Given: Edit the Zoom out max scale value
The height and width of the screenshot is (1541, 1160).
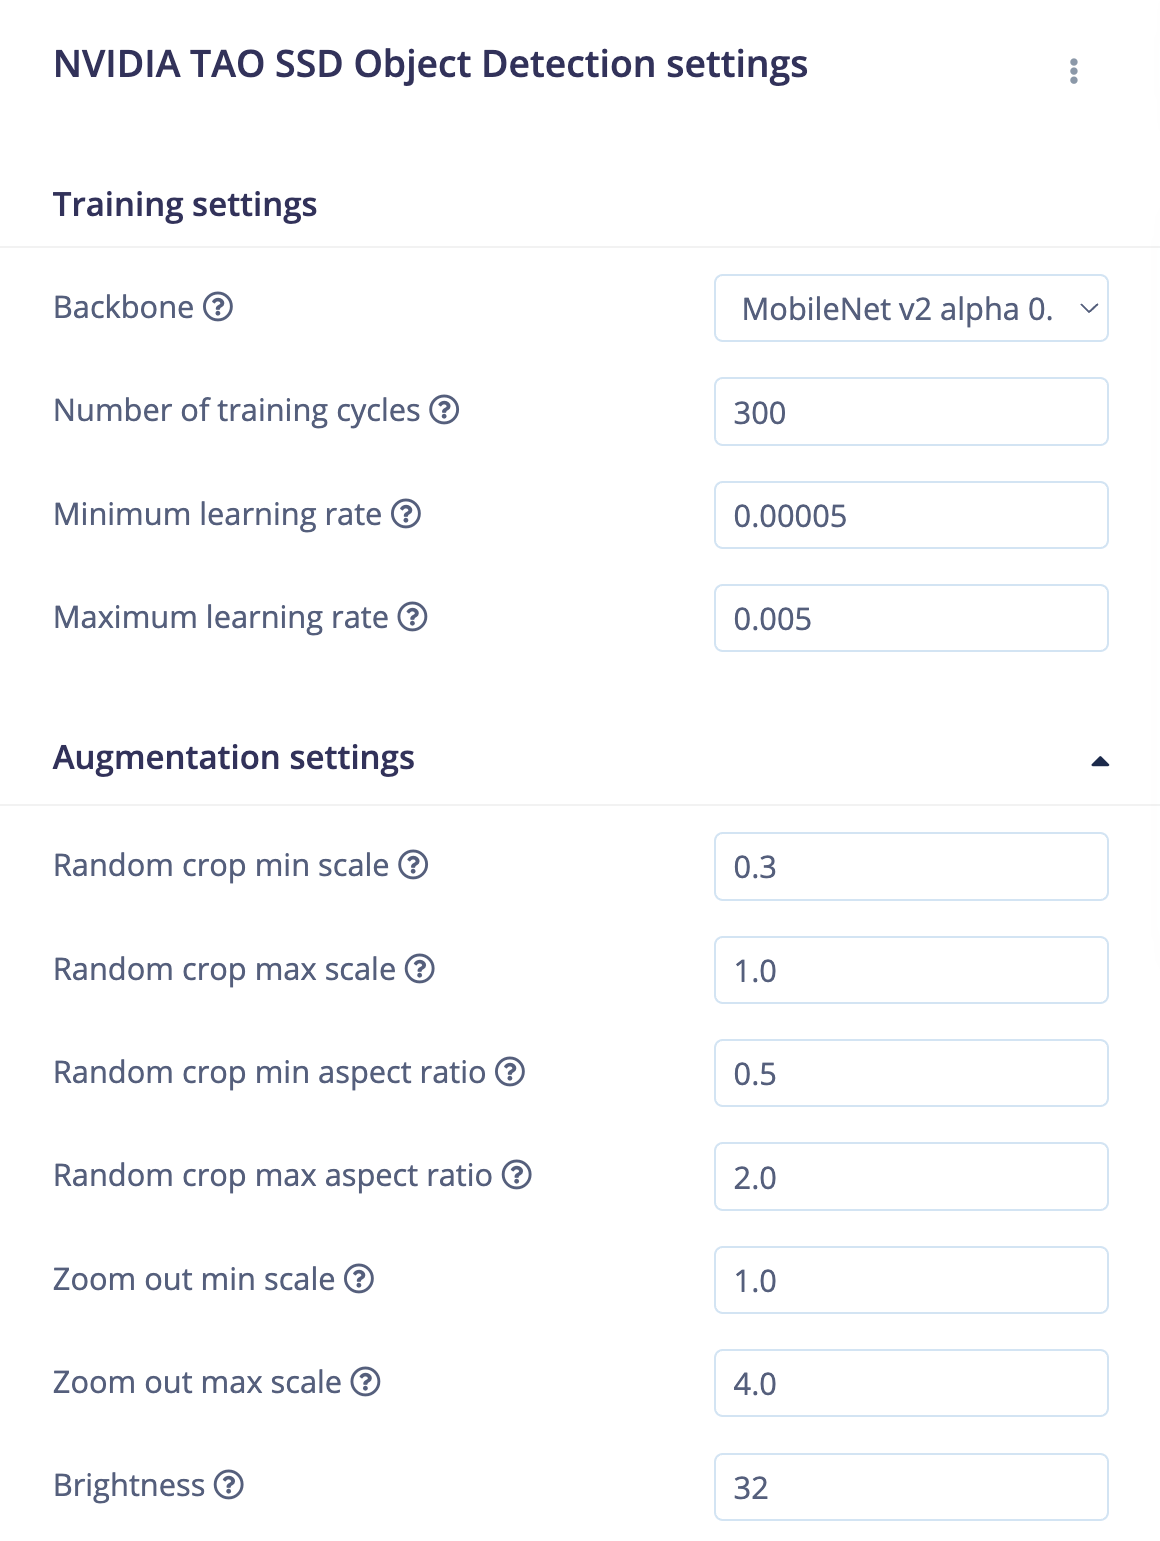Looking at the screenshot, I should (x=911, y=1383).
